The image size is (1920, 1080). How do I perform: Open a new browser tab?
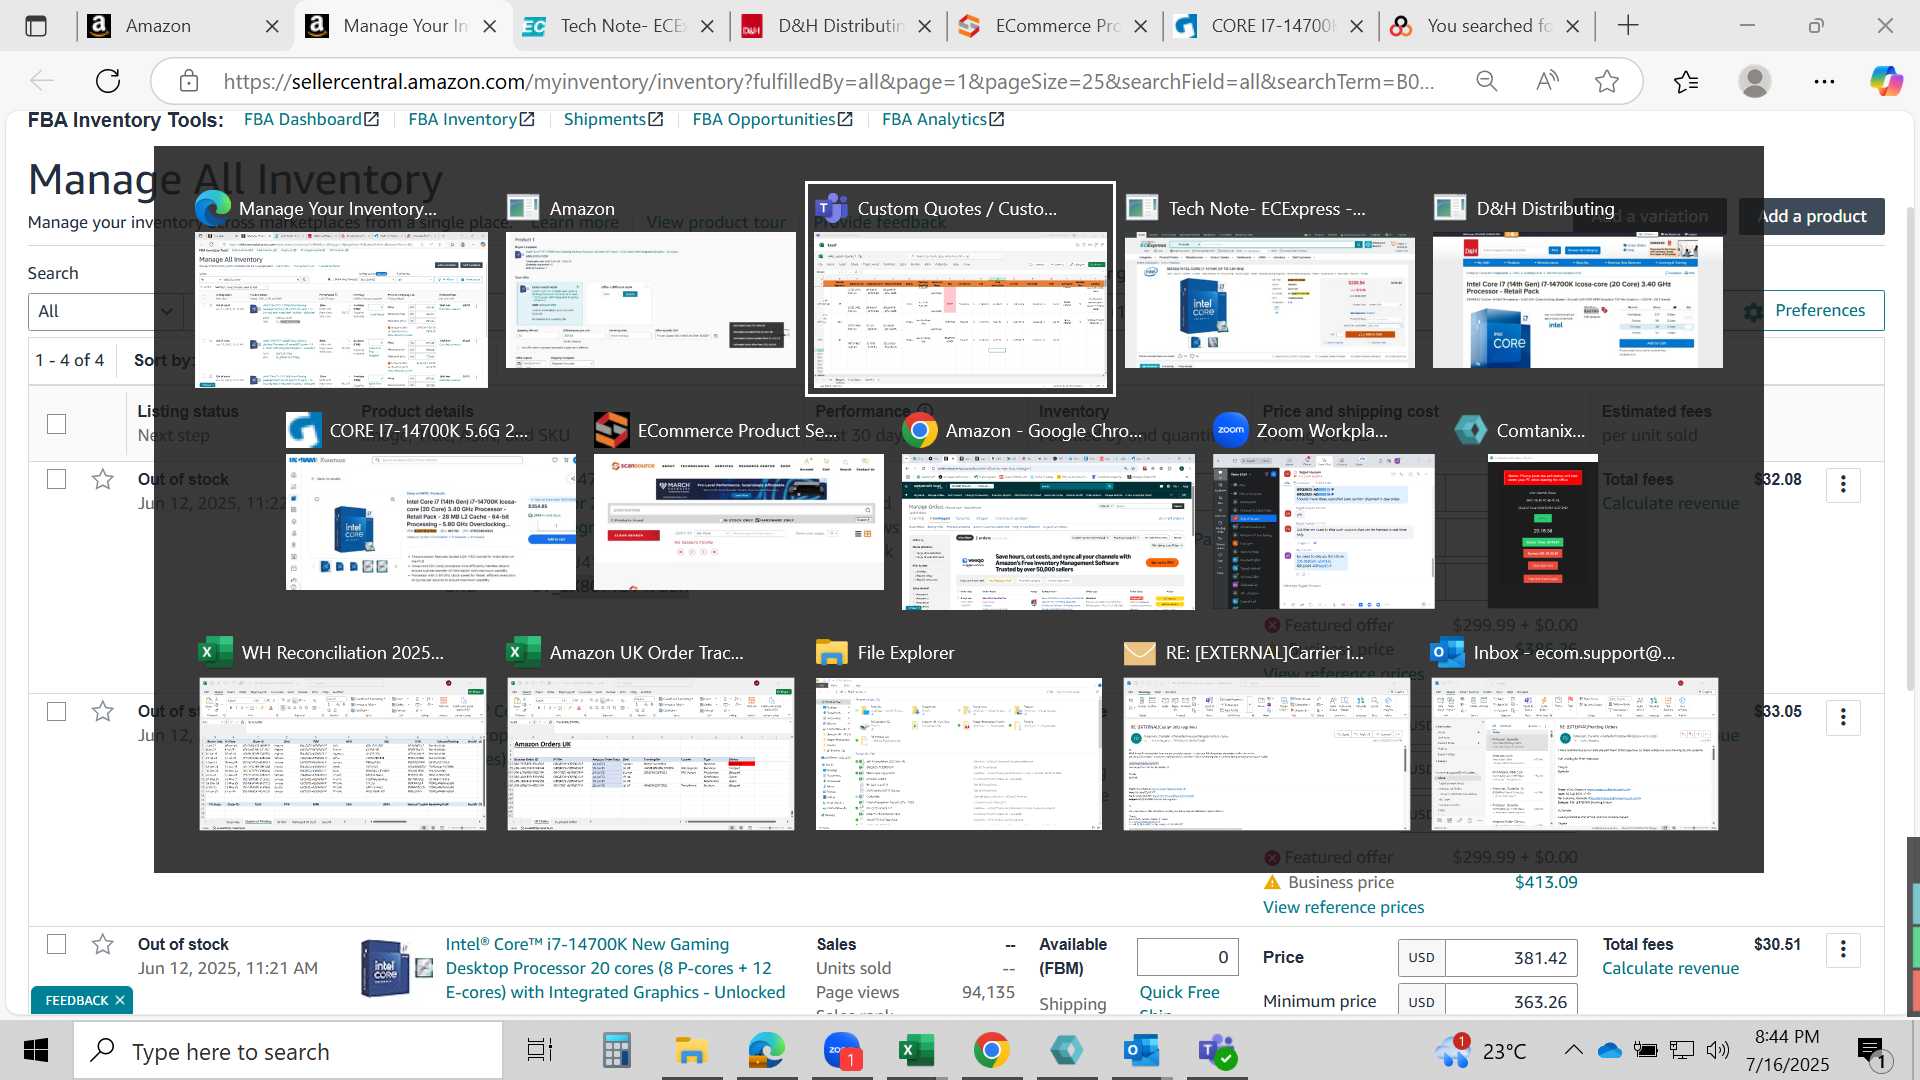coord(1628,26)
